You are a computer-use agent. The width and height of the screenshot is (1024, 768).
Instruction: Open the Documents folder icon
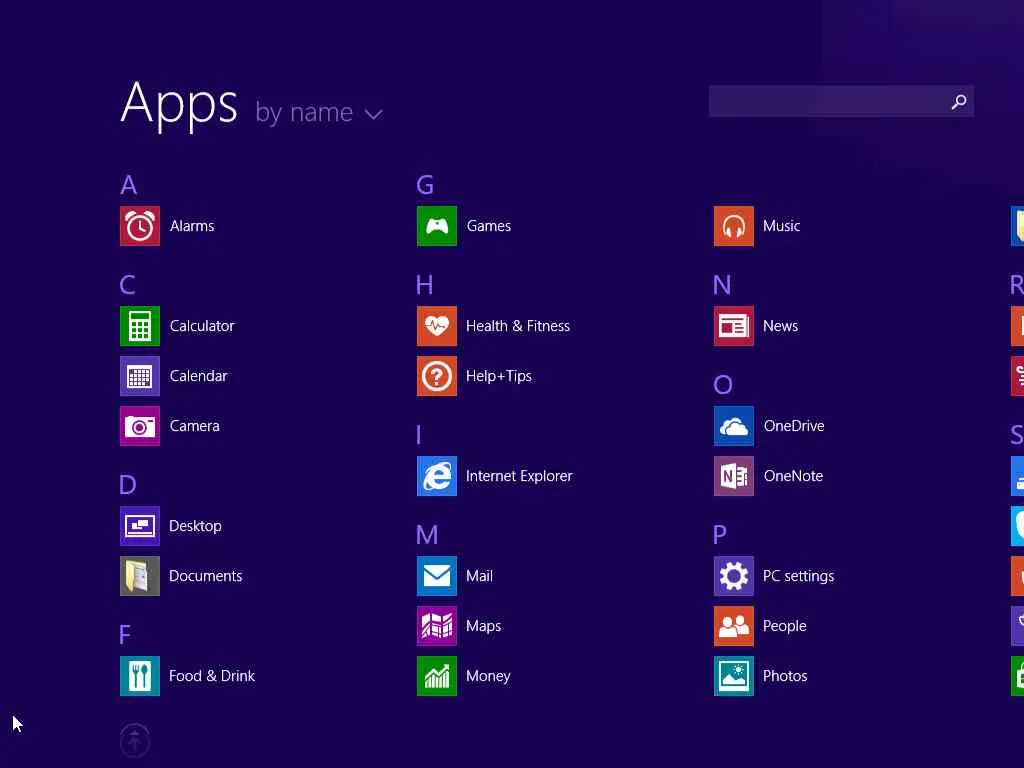(140, 576)
